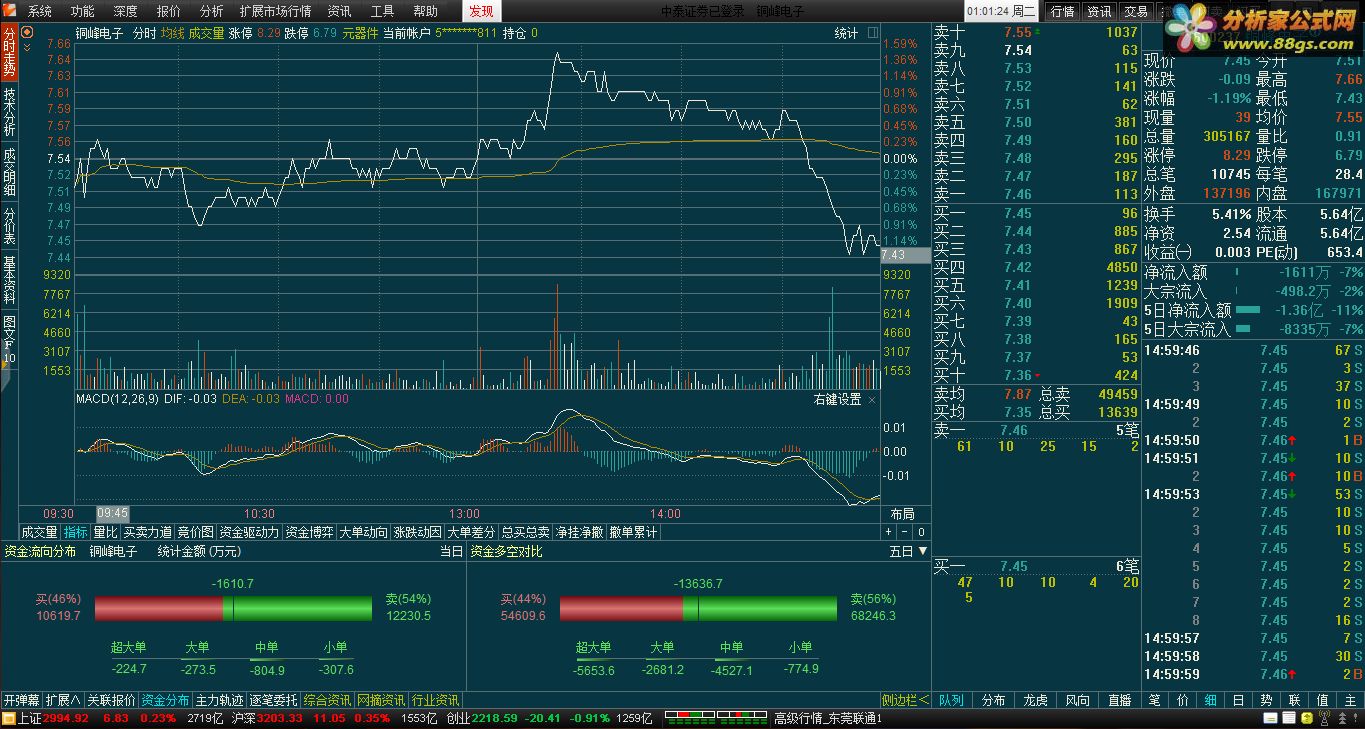Toggle the 成交量 indicator tab
This screenshot has width=1365, height=729.
click(40, 532)
